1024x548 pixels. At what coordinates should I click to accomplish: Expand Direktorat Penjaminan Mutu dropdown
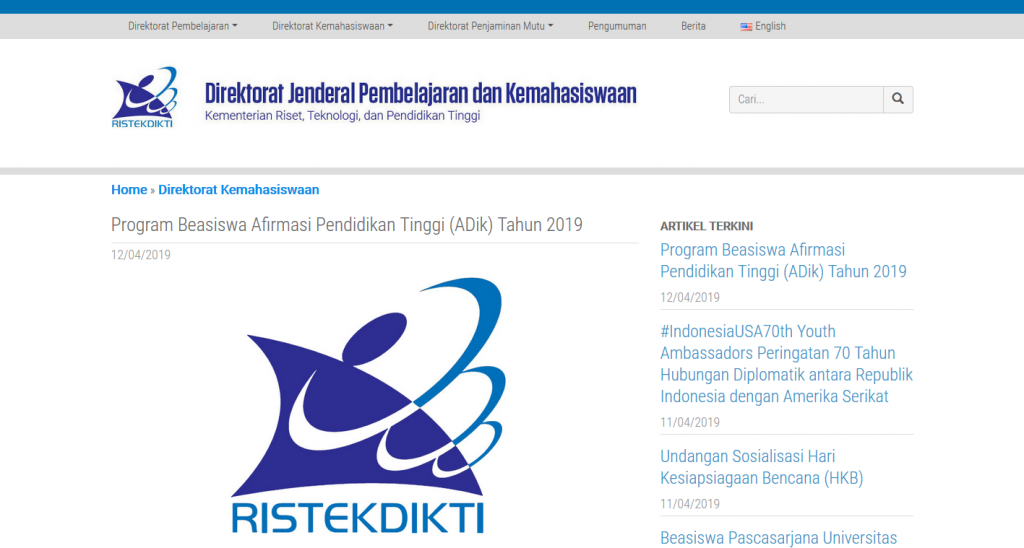[x=490, y=26]
